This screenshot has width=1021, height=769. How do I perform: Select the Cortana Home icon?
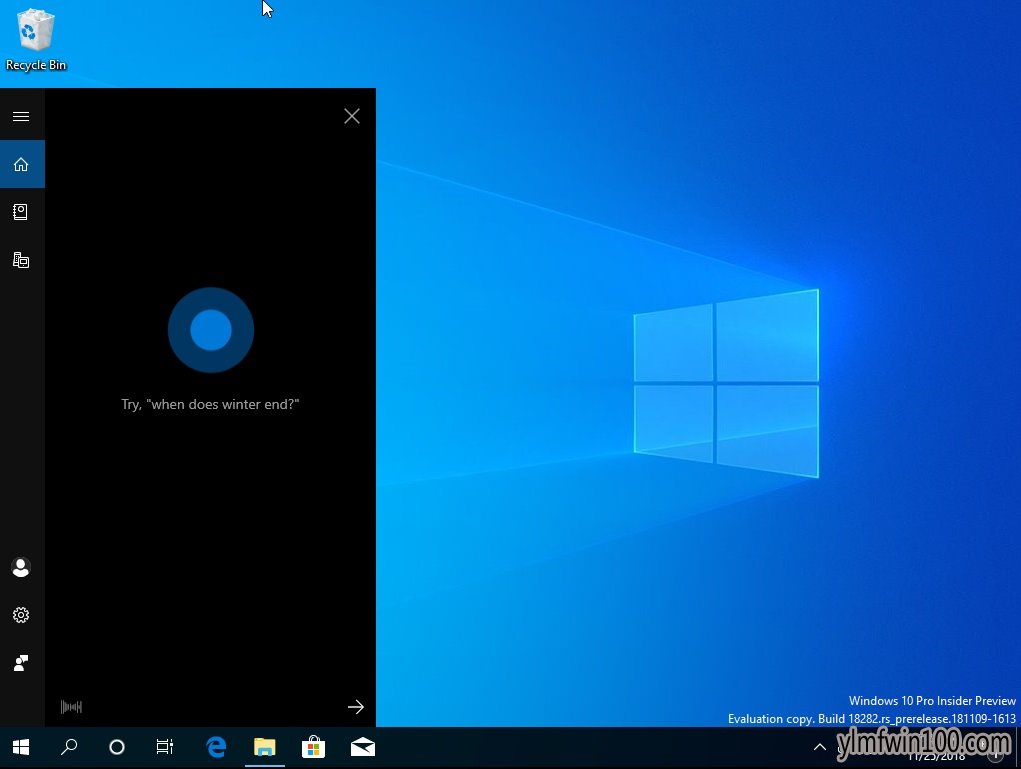pyautogui.click(x=21, y=164)
